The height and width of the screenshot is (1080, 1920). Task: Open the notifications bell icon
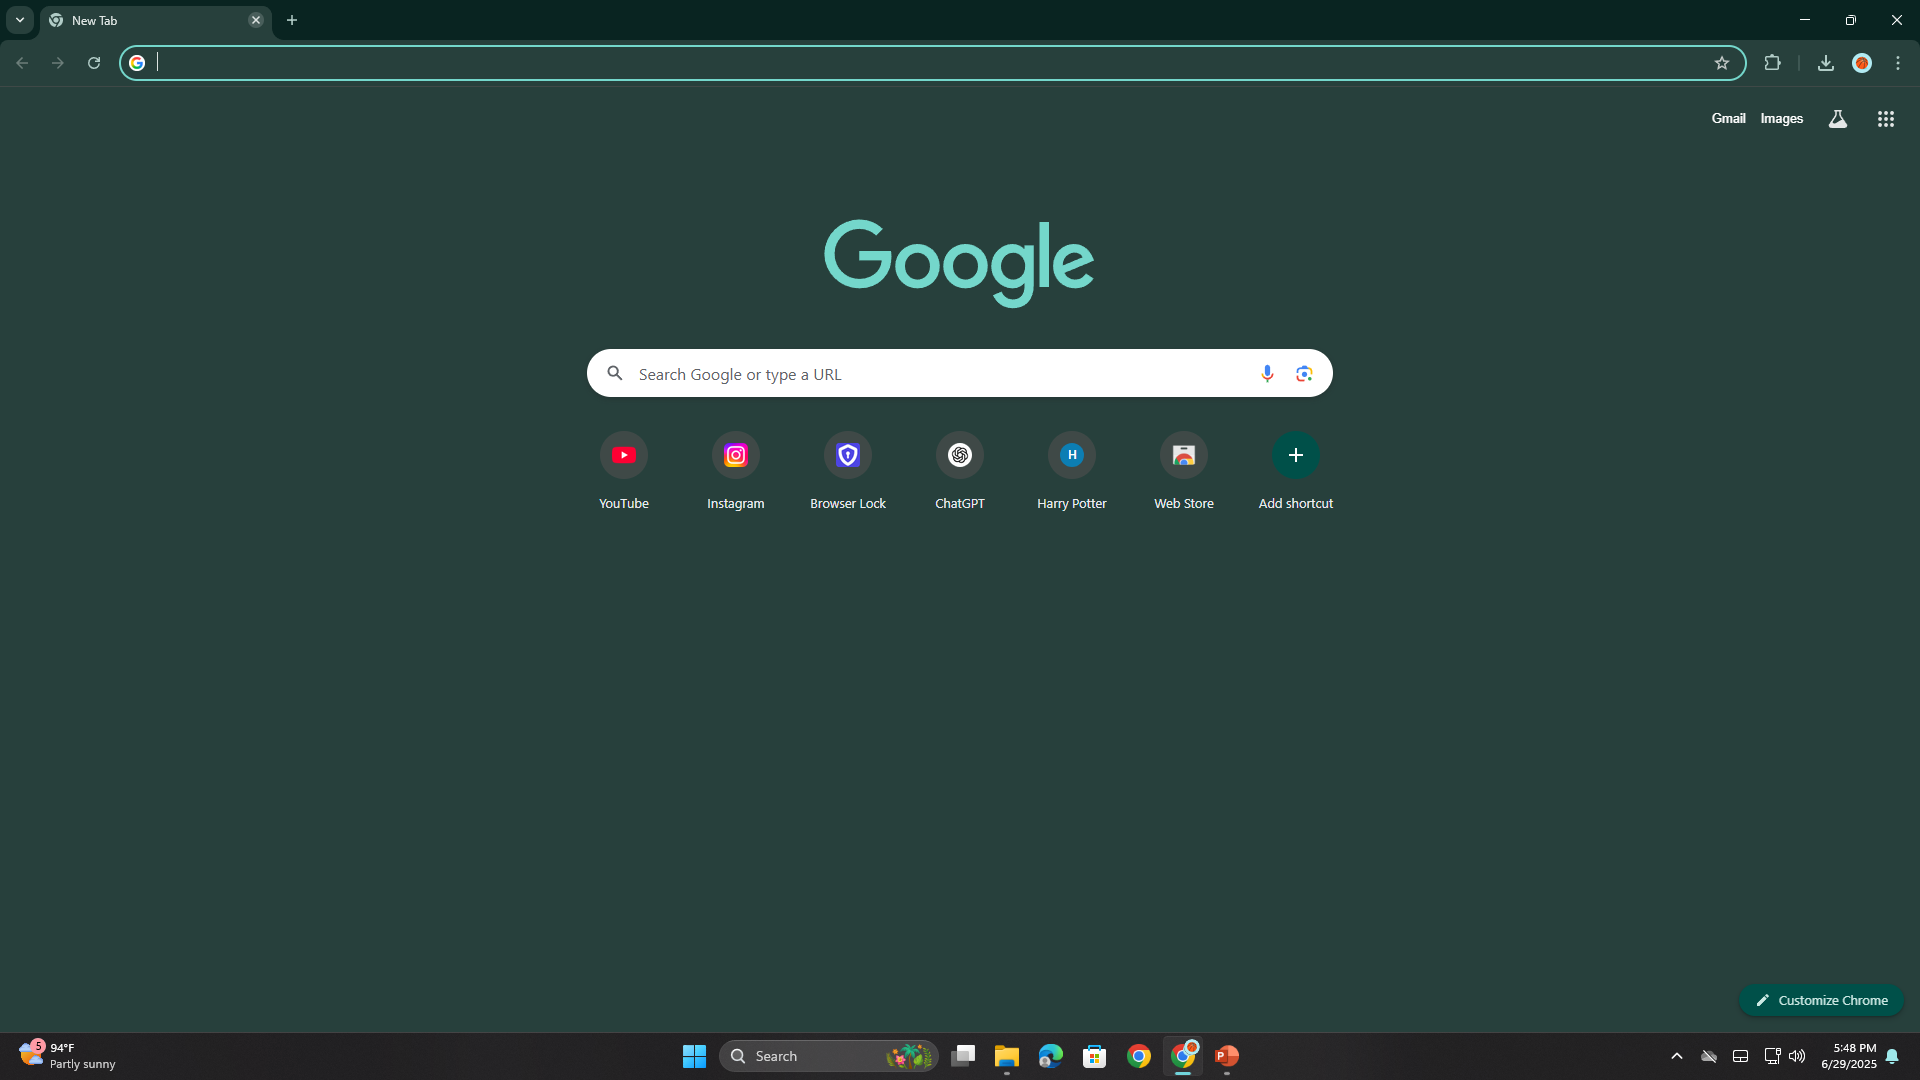(x=1892, y=1056)
